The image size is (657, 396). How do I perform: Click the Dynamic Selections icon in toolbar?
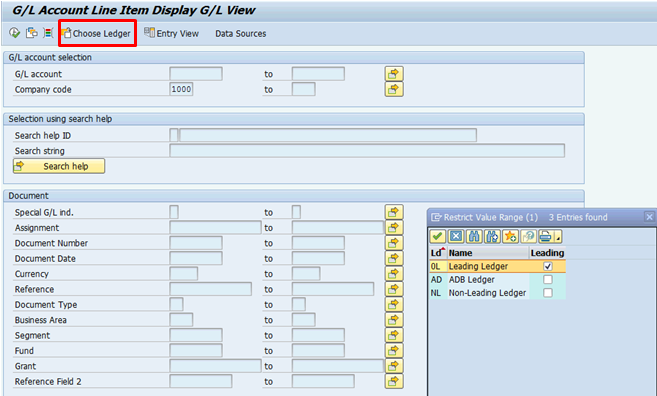tap(48, 33)
